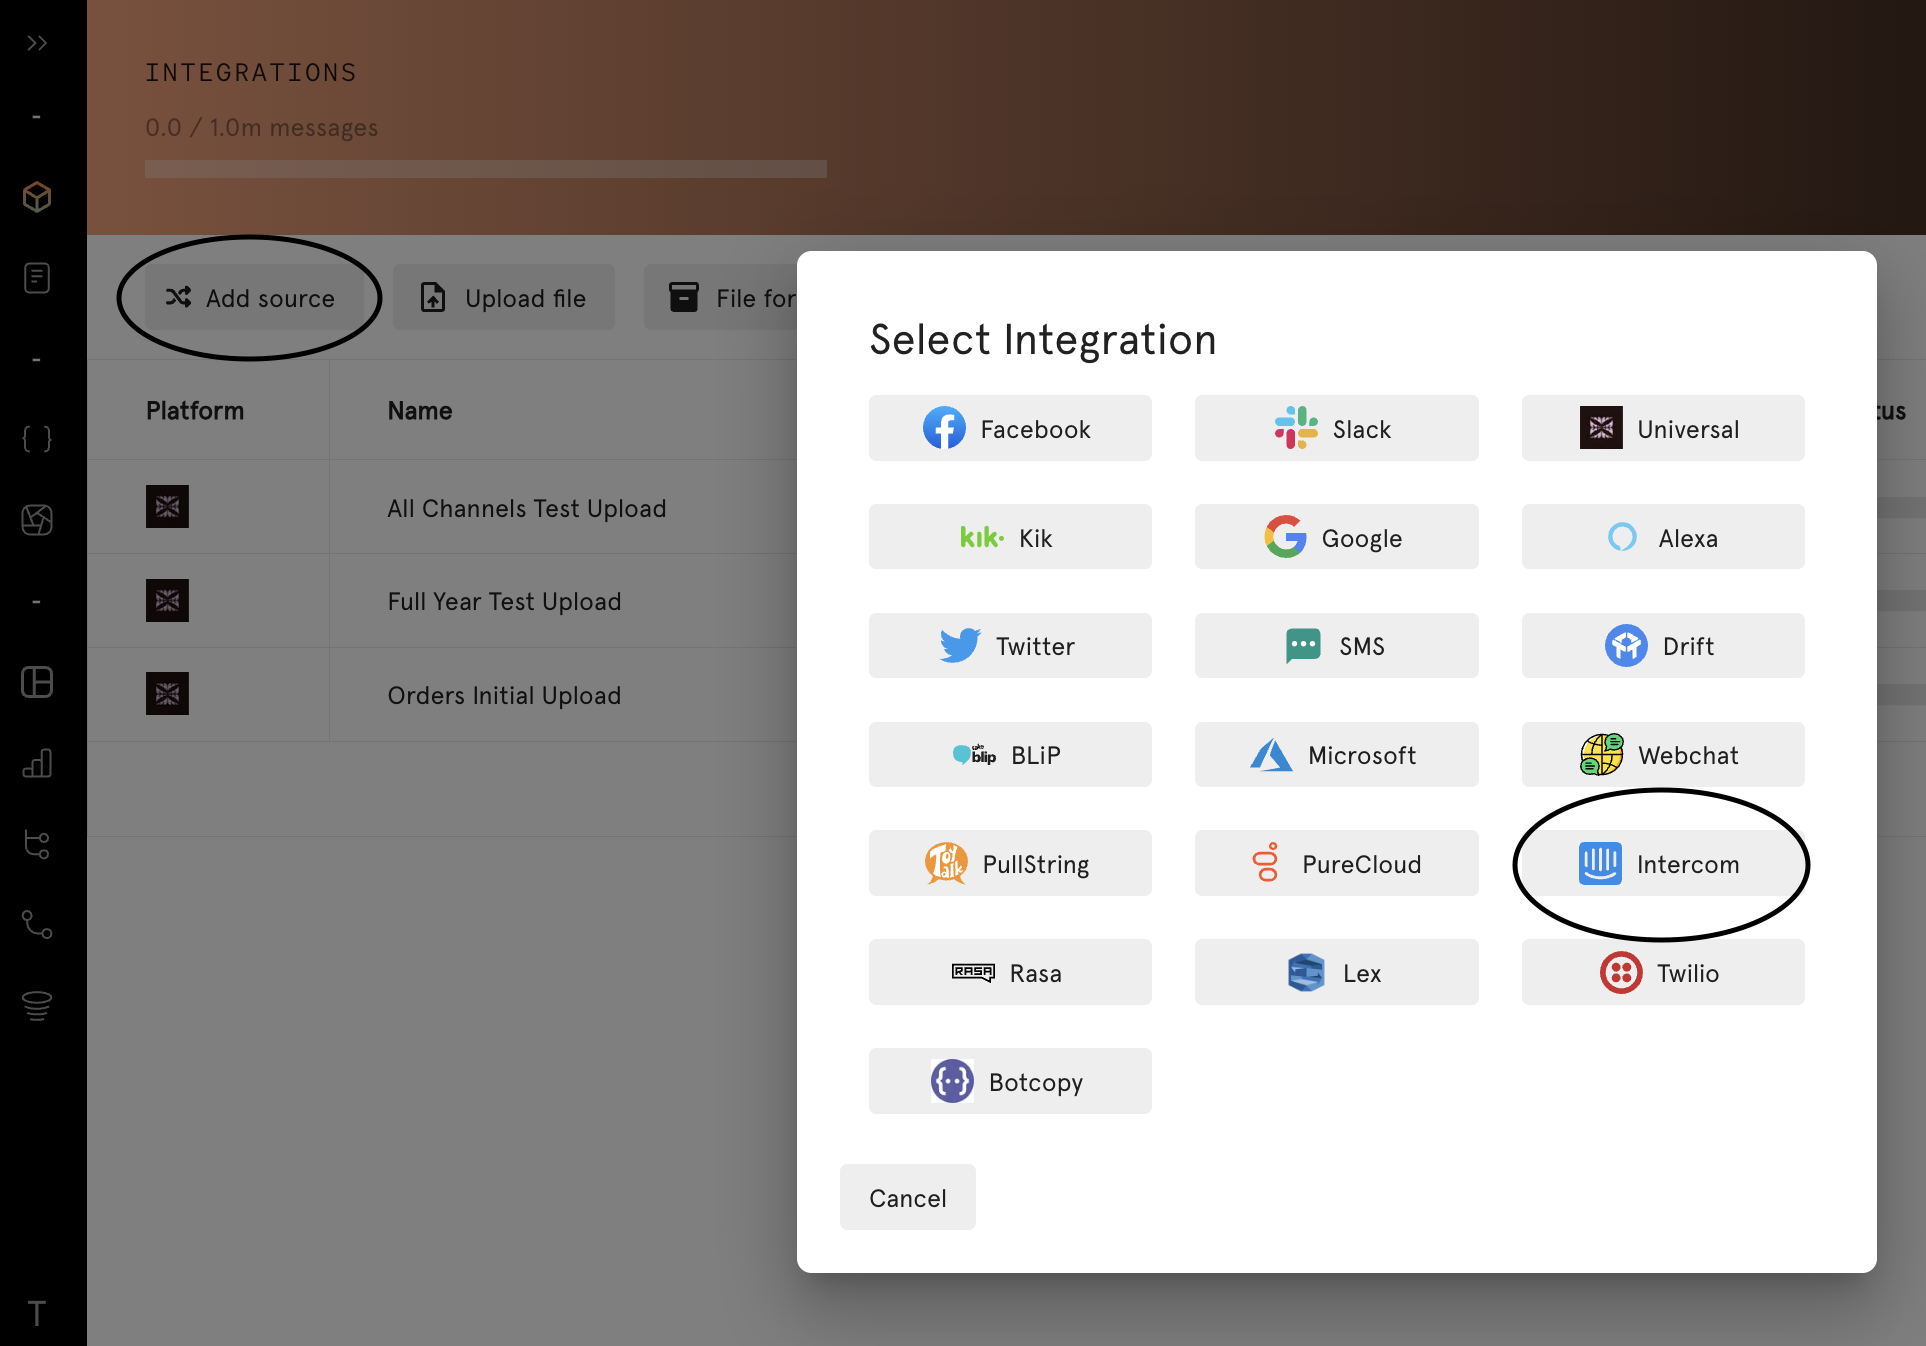The image size is (1926, 1346).
Task: Expand the sidebar with double chevron
Action: (37, 43)
